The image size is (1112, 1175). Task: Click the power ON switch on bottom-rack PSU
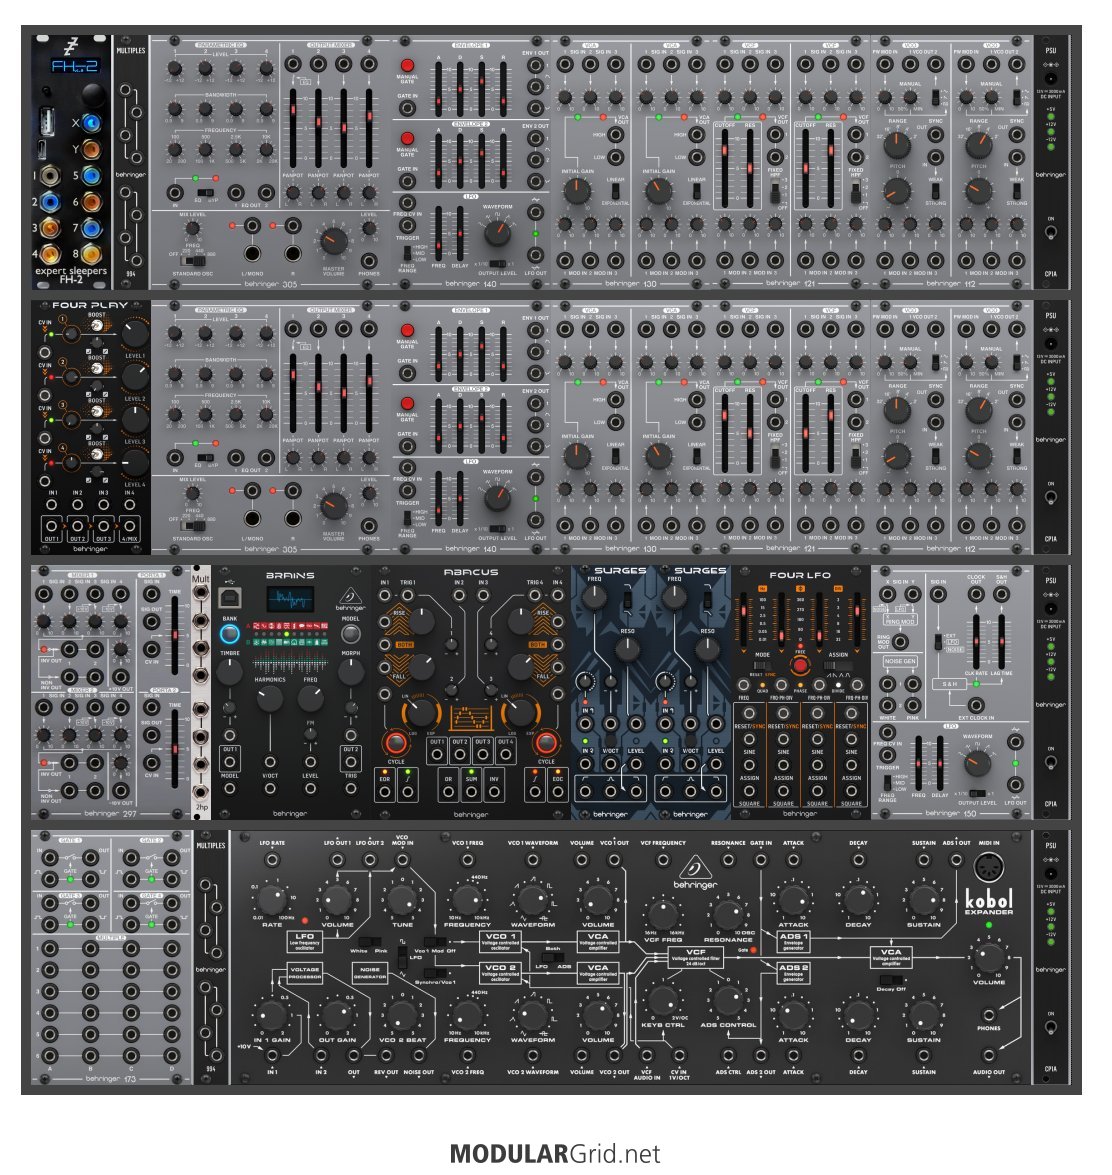tap(1051, 1027)
